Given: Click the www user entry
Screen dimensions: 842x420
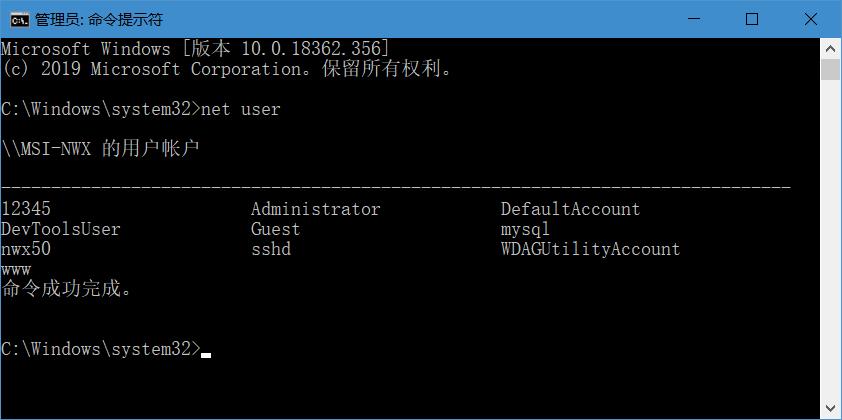Looking at the screenshot, I should [16, 269].
